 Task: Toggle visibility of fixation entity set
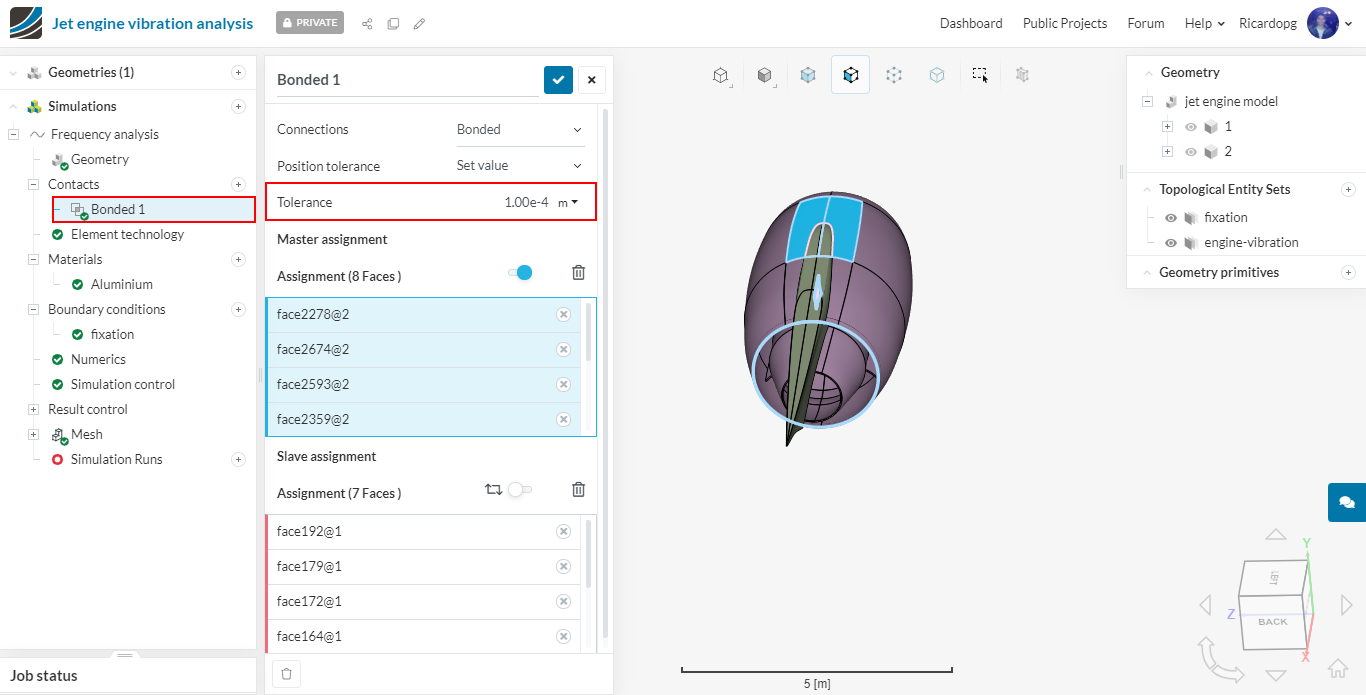[x=1171, y=218]
